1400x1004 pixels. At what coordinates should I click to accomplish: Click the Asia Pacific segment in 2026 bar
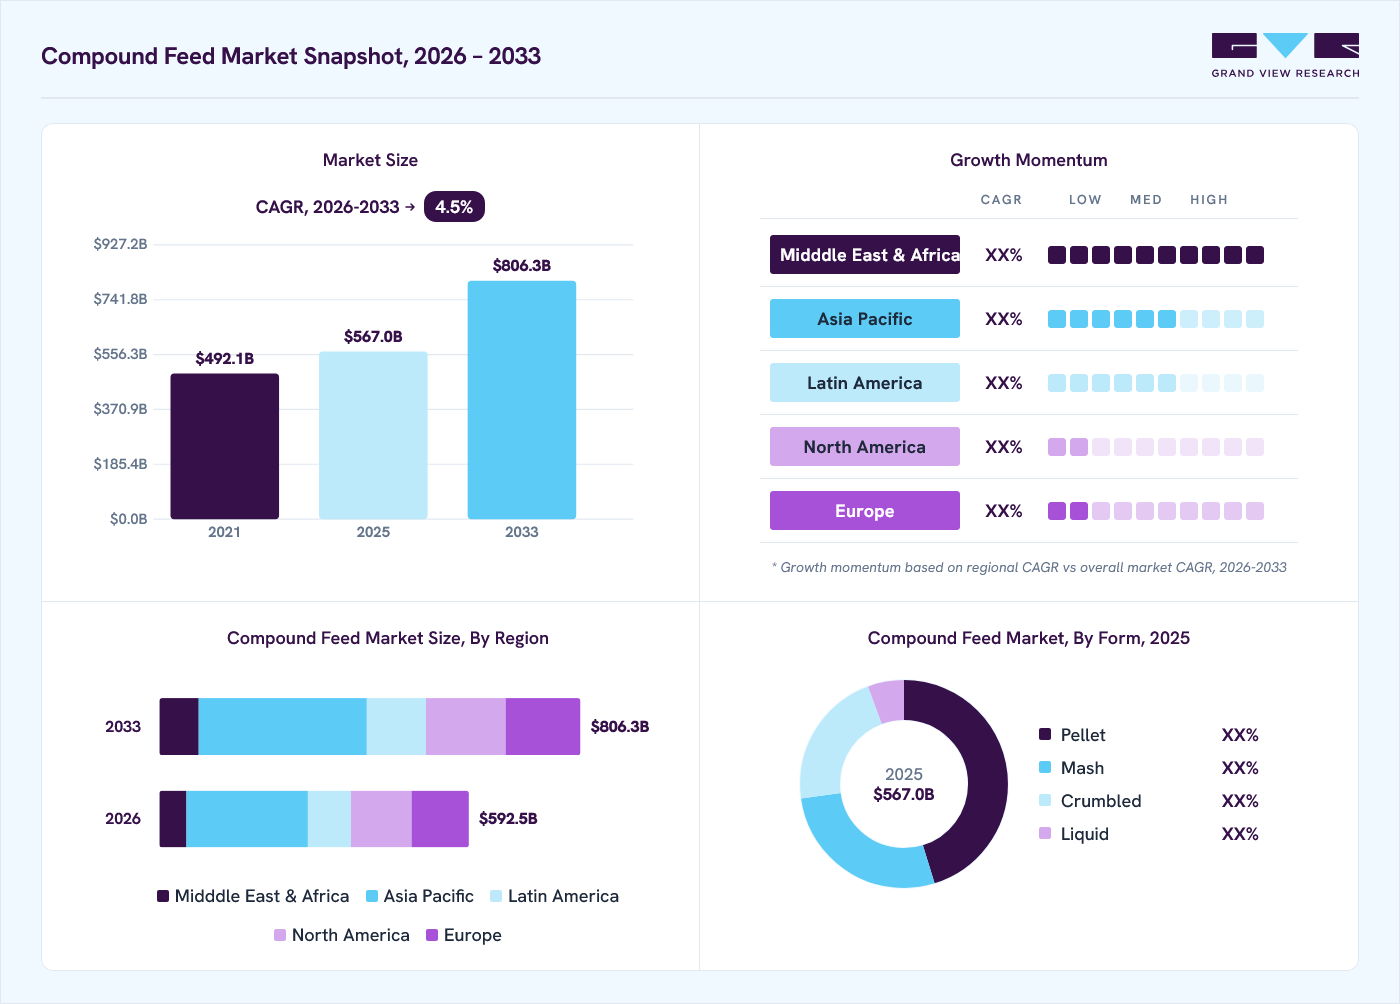tap(247, 819)
